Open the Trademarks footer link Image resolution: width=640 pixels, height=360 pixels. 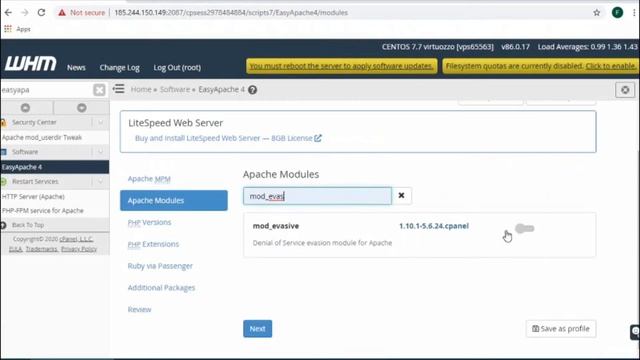click(42, 249)
